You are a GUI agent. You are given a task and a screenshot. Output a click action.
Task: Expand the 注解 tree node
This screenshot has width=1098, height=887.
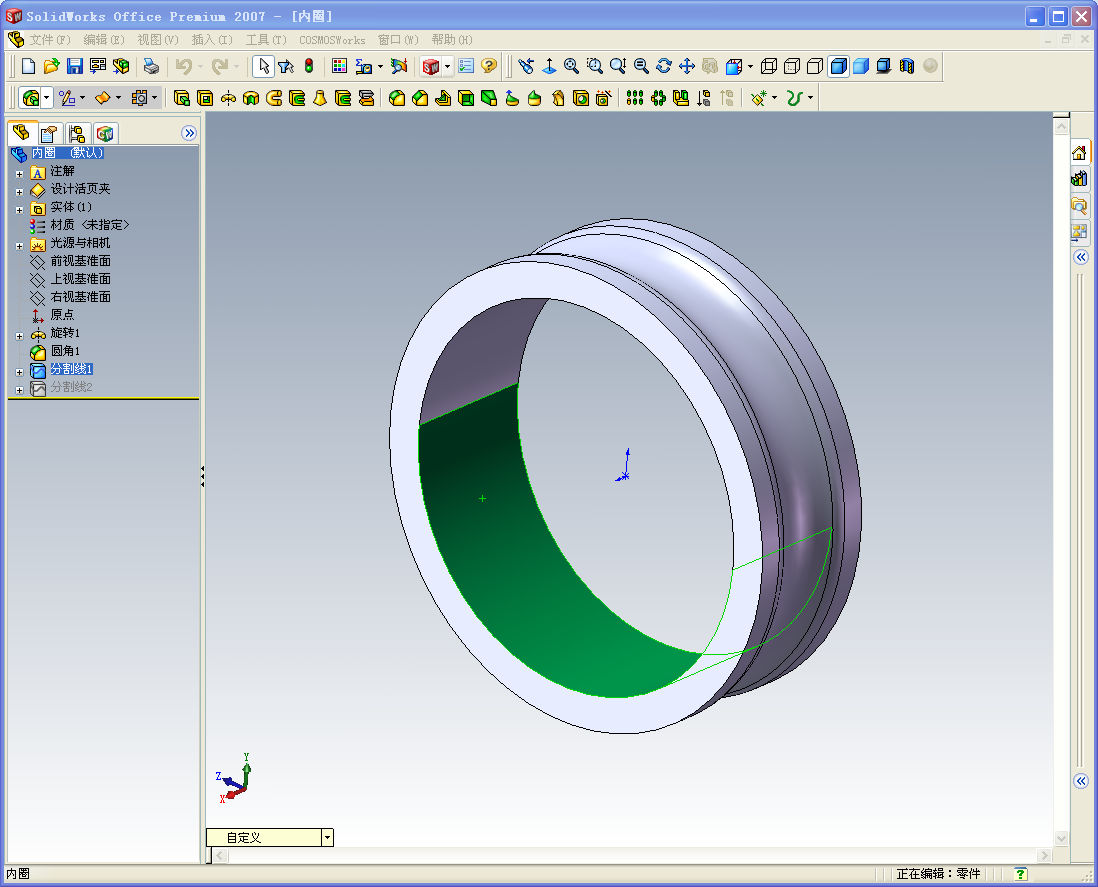(x=20, y=173)
